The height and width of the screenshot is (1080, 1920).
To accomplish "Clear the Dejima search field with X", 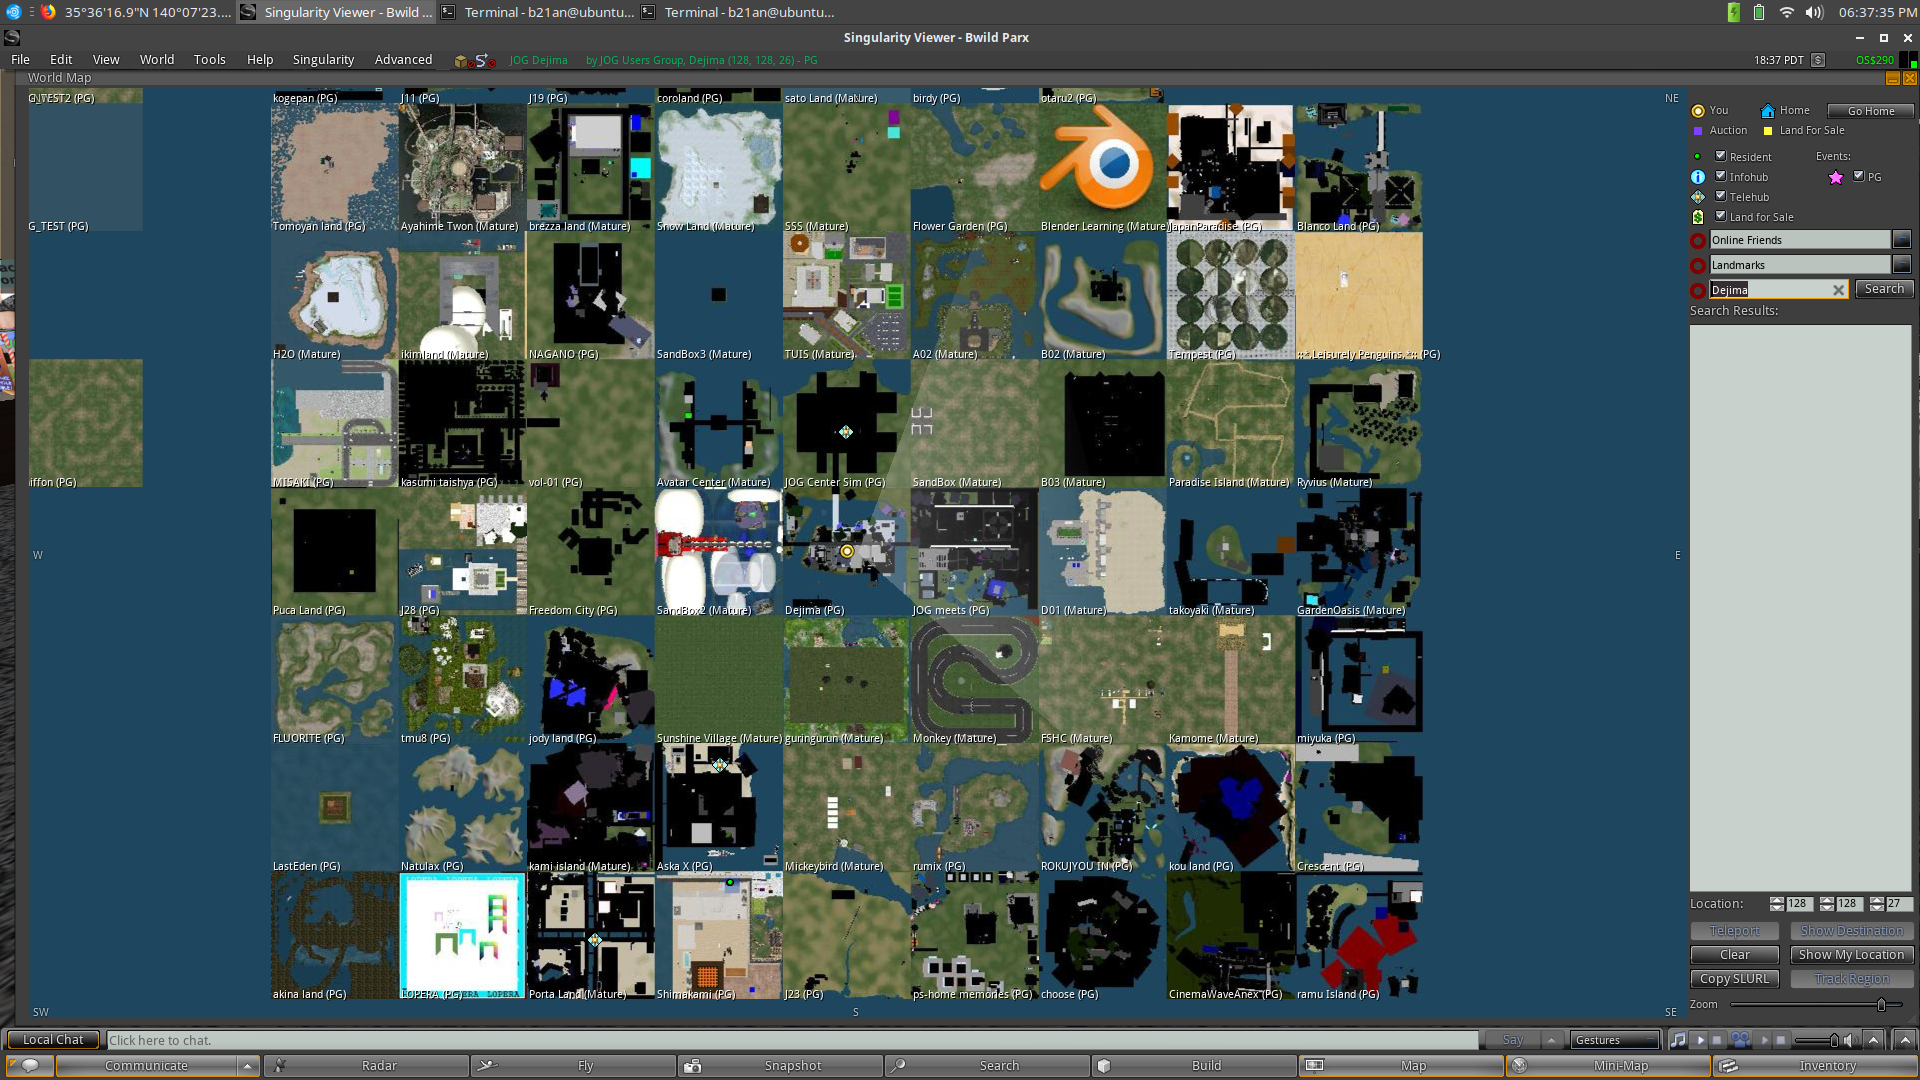I will [1838, 290].
